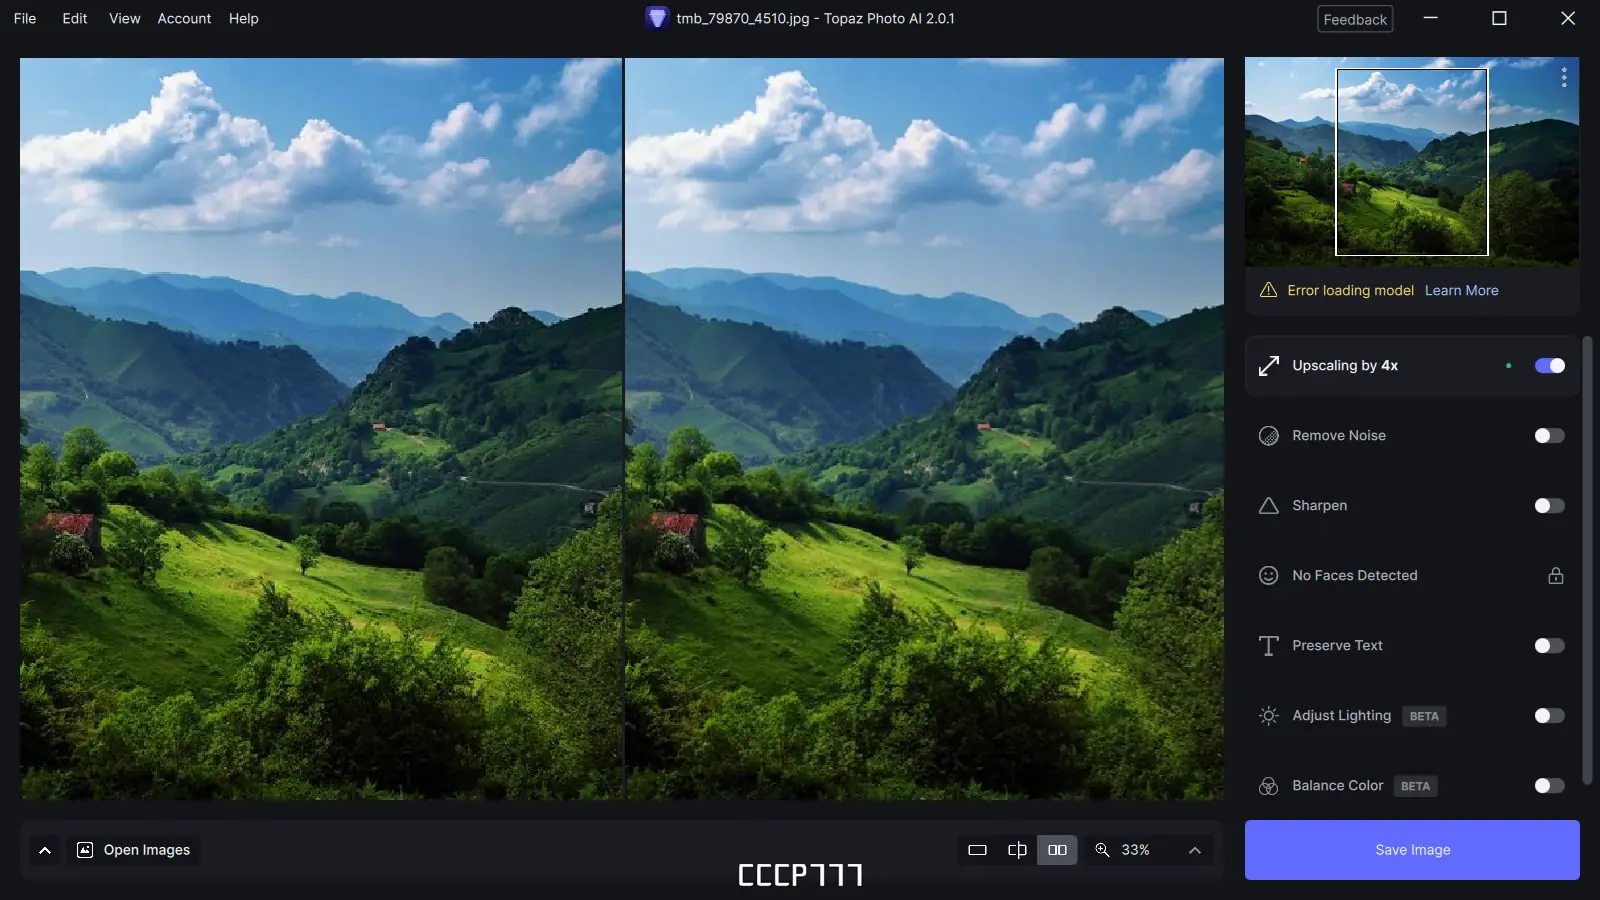Enable the Remove Noise toggle

1550,436
